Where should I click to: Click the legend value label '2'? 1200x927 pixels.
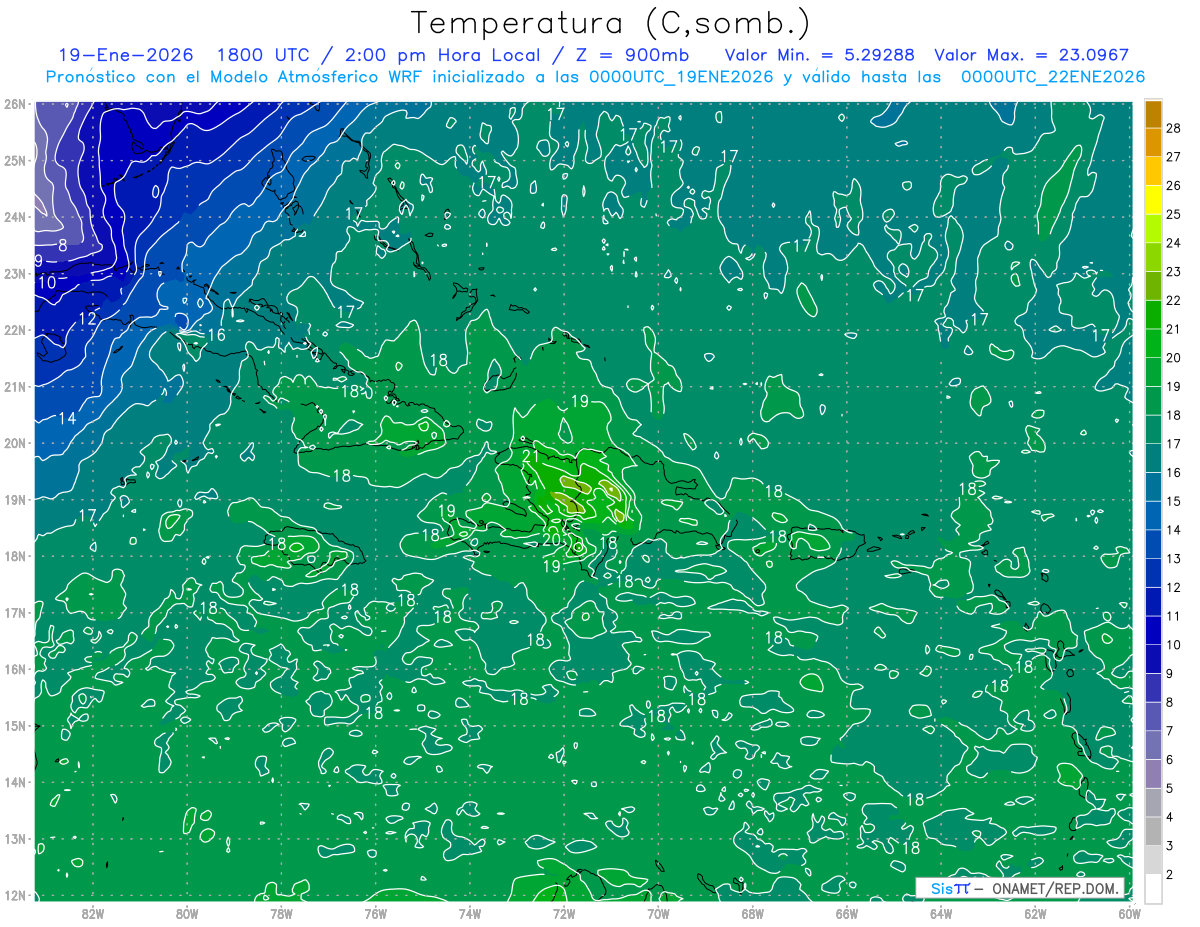[1170, 874]
